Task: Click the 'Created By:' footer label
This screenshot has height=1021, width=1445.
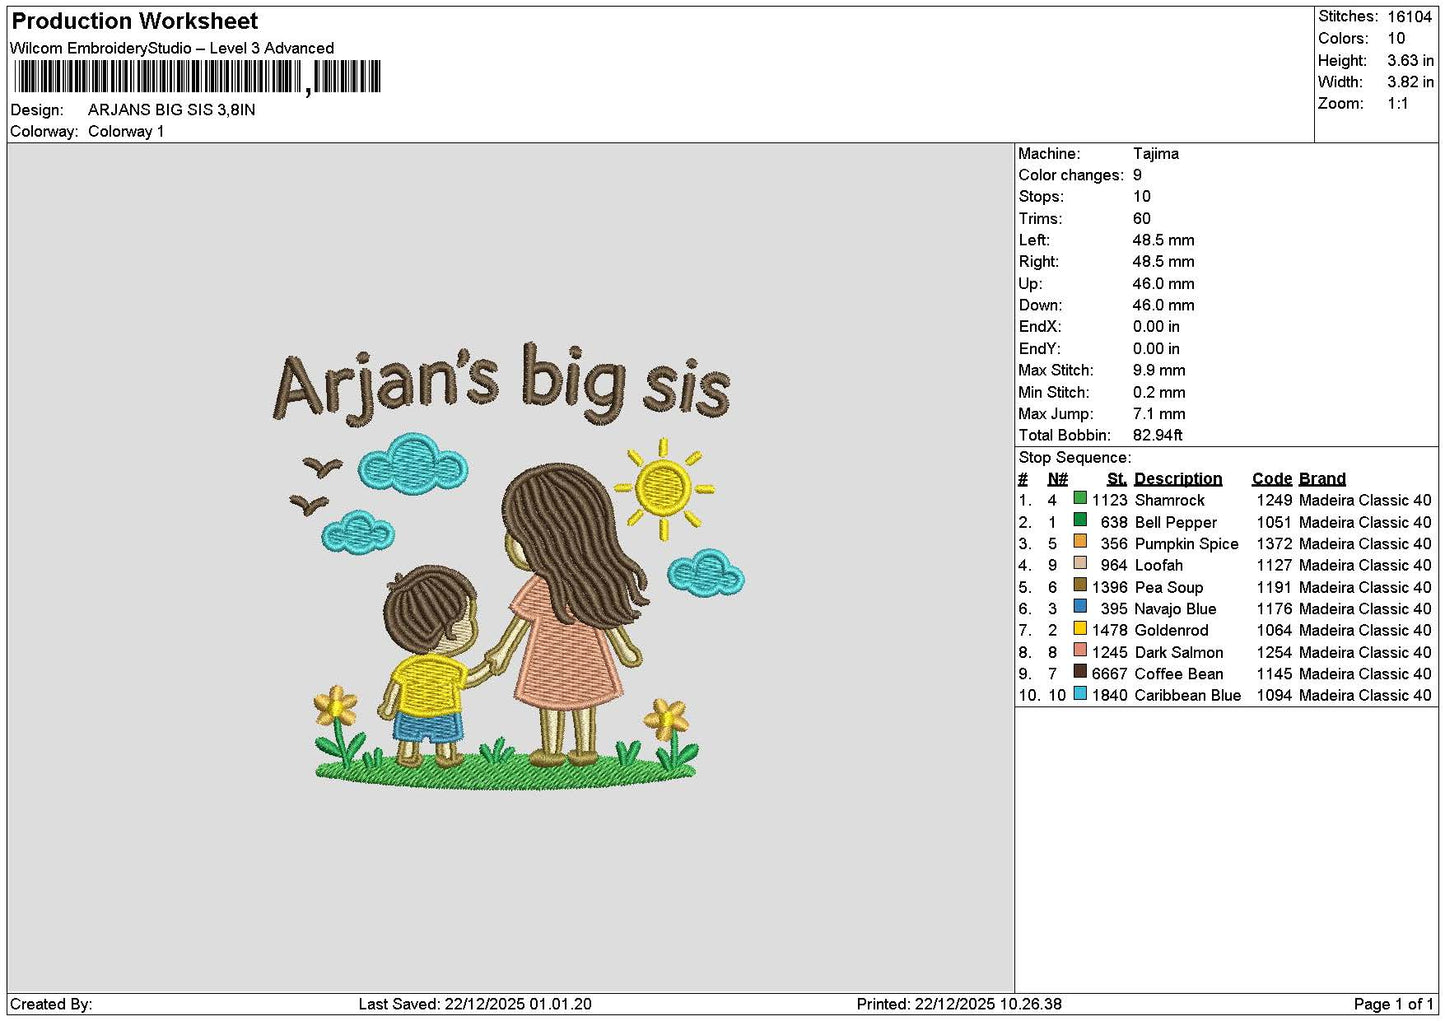Action: [x=51, y=1004]
